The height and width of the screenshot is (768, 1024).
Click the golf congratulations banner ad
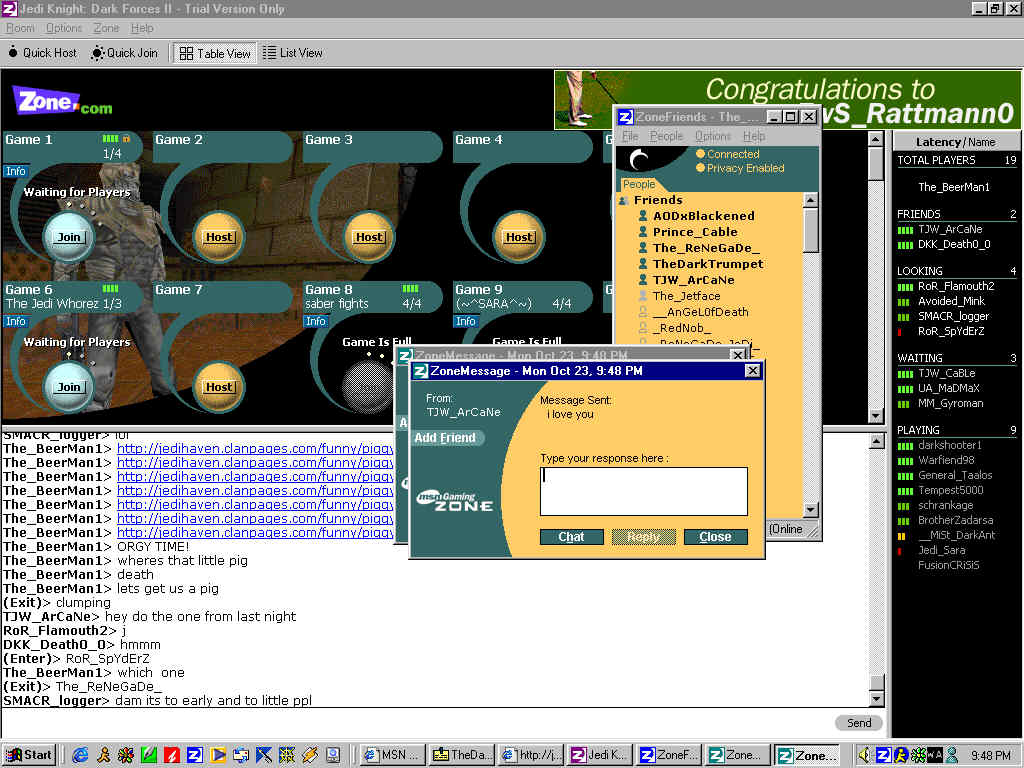pyautogui.click(x=788, y=100)
